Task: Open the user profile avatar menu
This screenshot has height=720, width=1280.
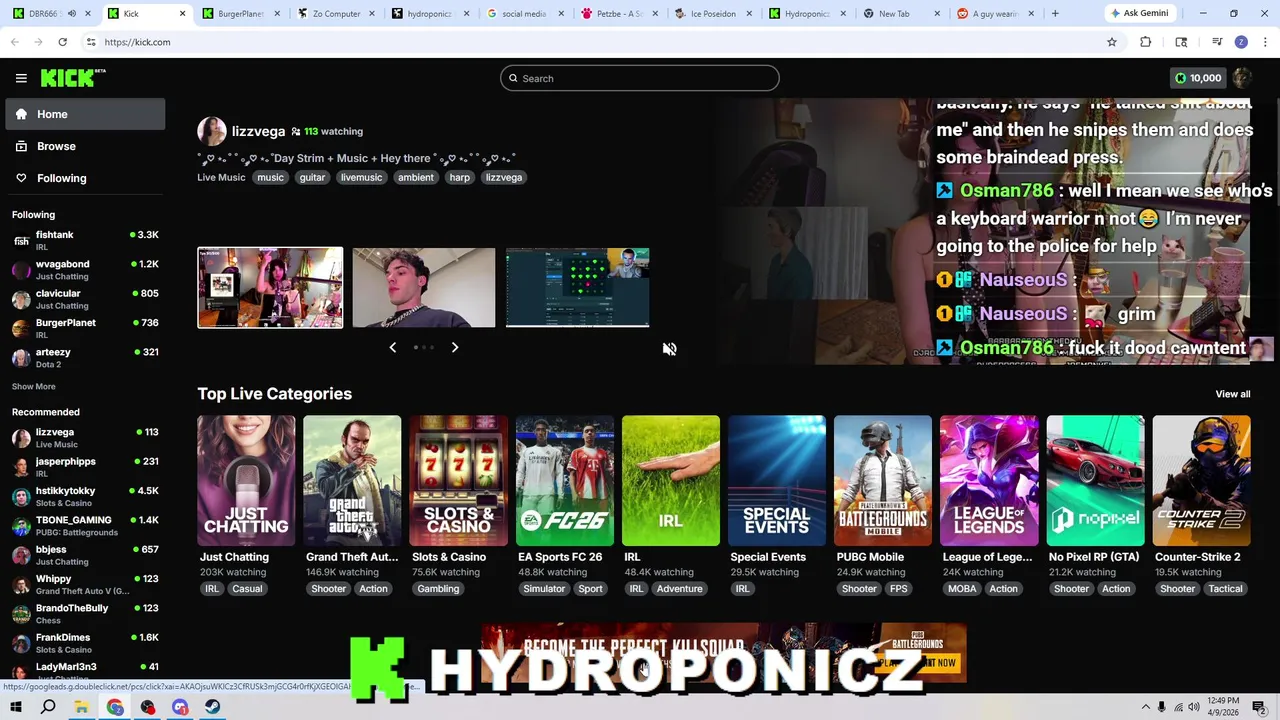Action: point(1242,78)
